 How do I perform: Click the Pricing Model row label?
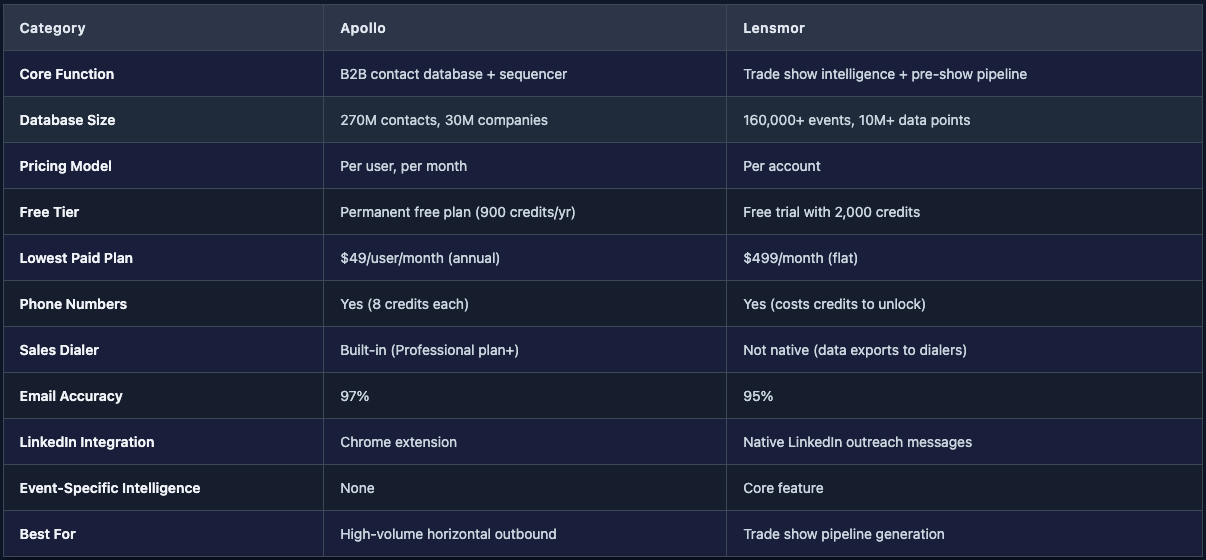point(65,166)
